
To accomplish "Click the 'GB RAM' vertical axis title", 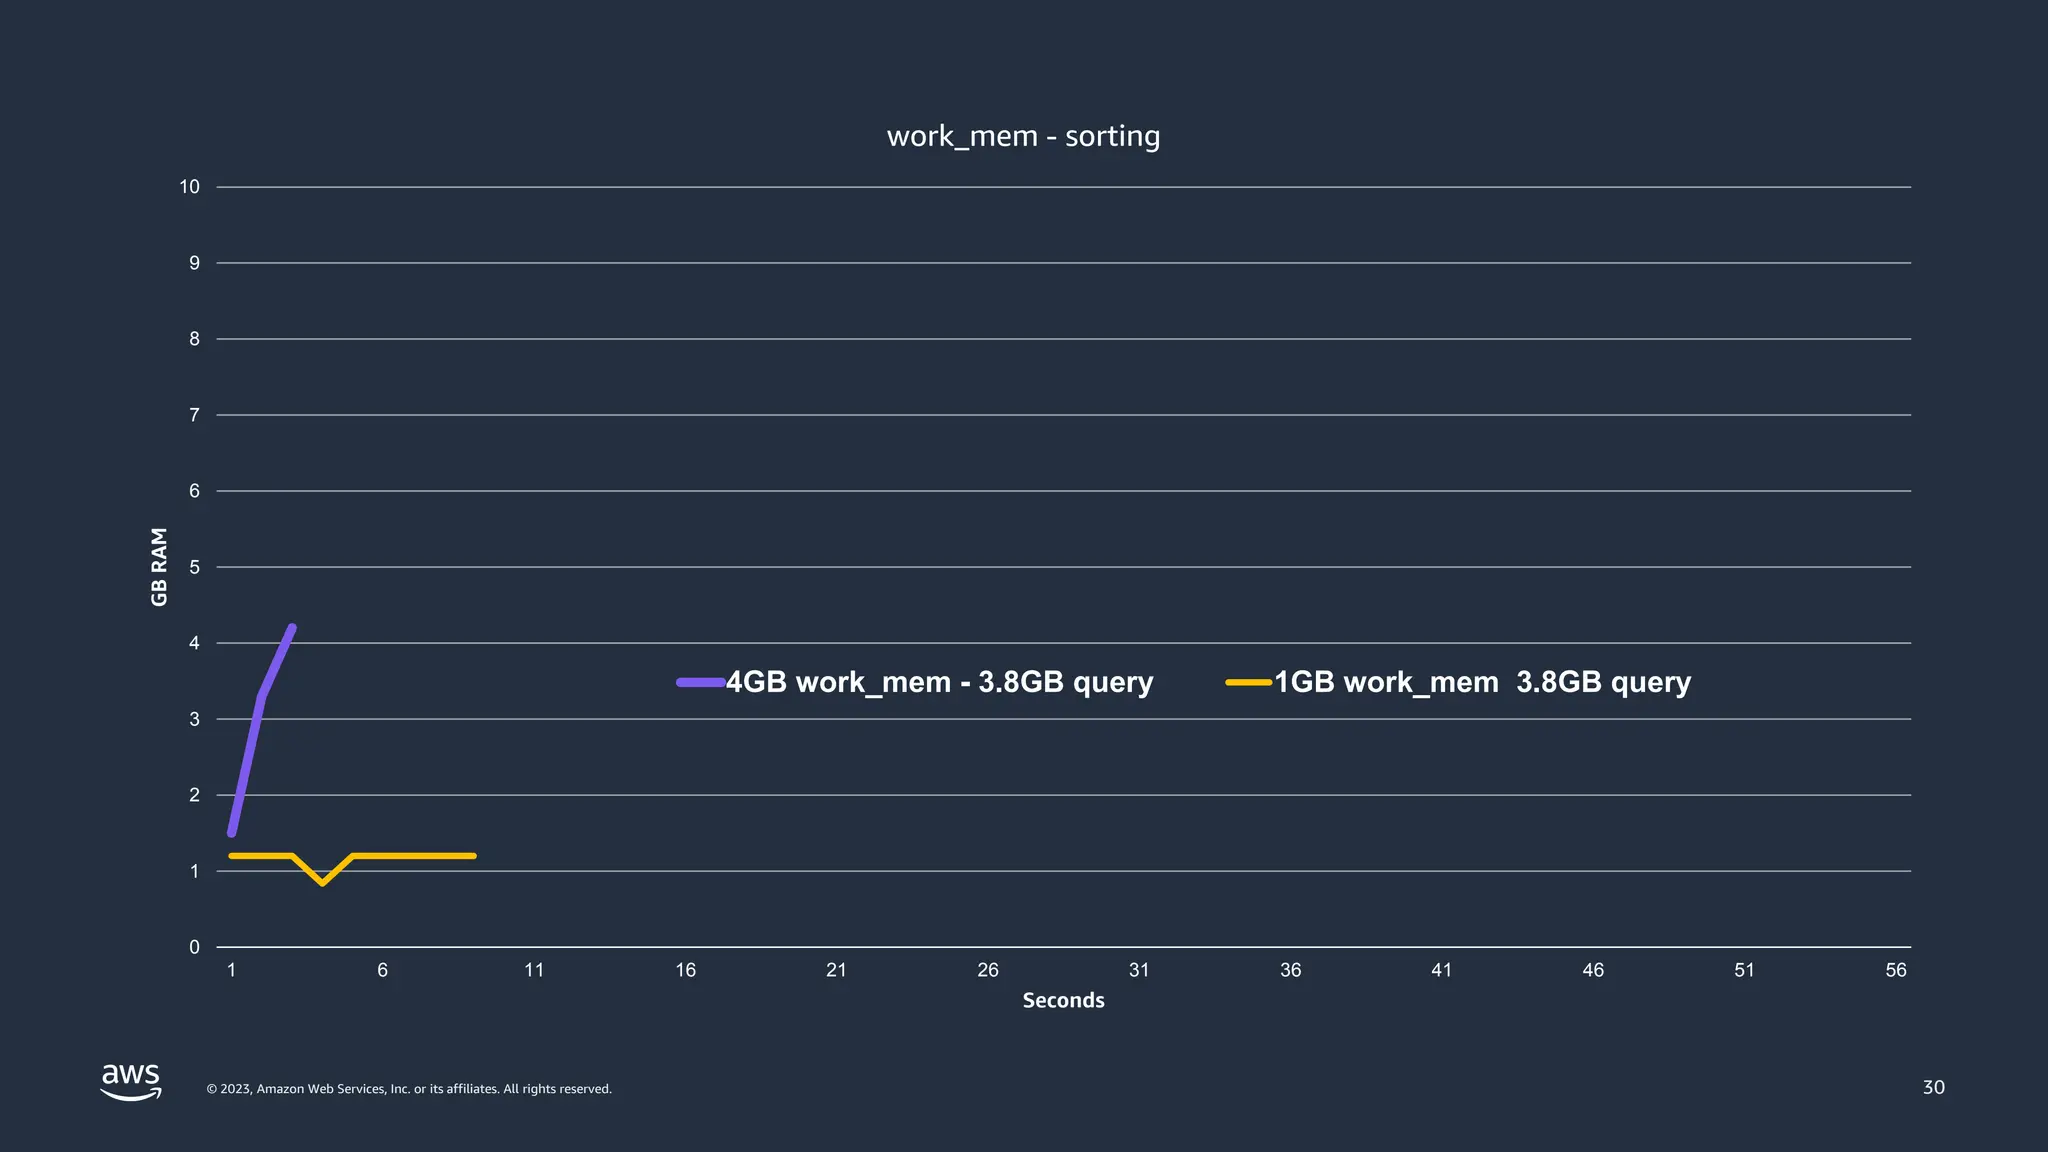I will click(159, 566).
